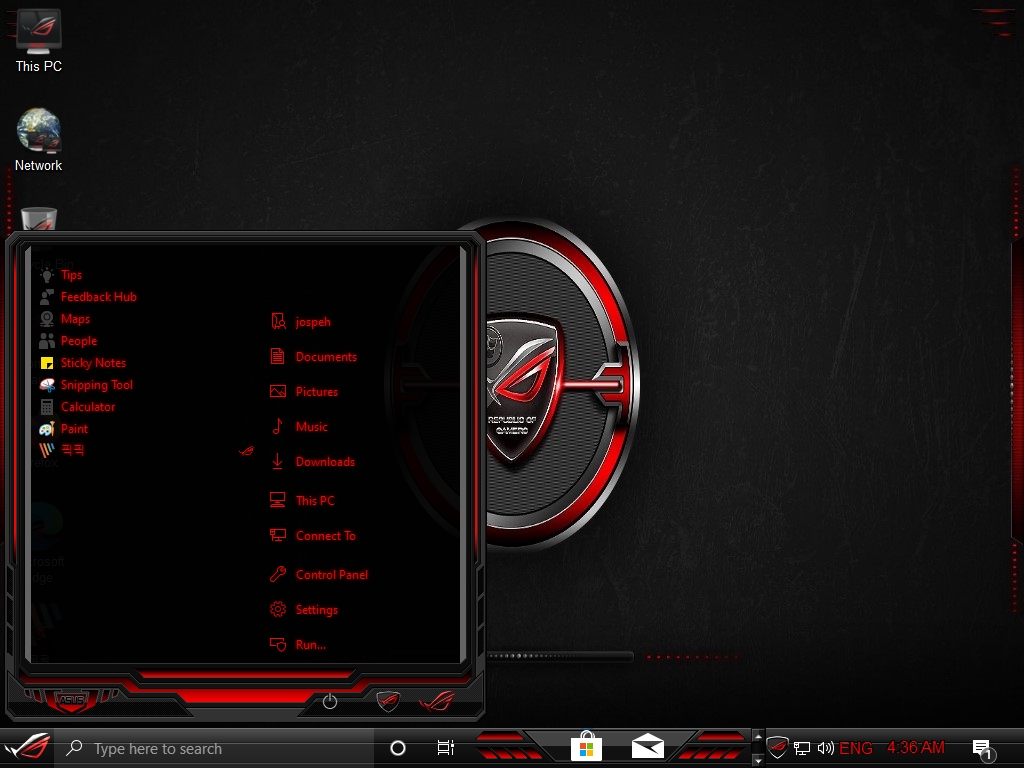The width and height of the screenshot is (1024, 768).
Task: Open the People app entry
Action: [x=78, y=341]
